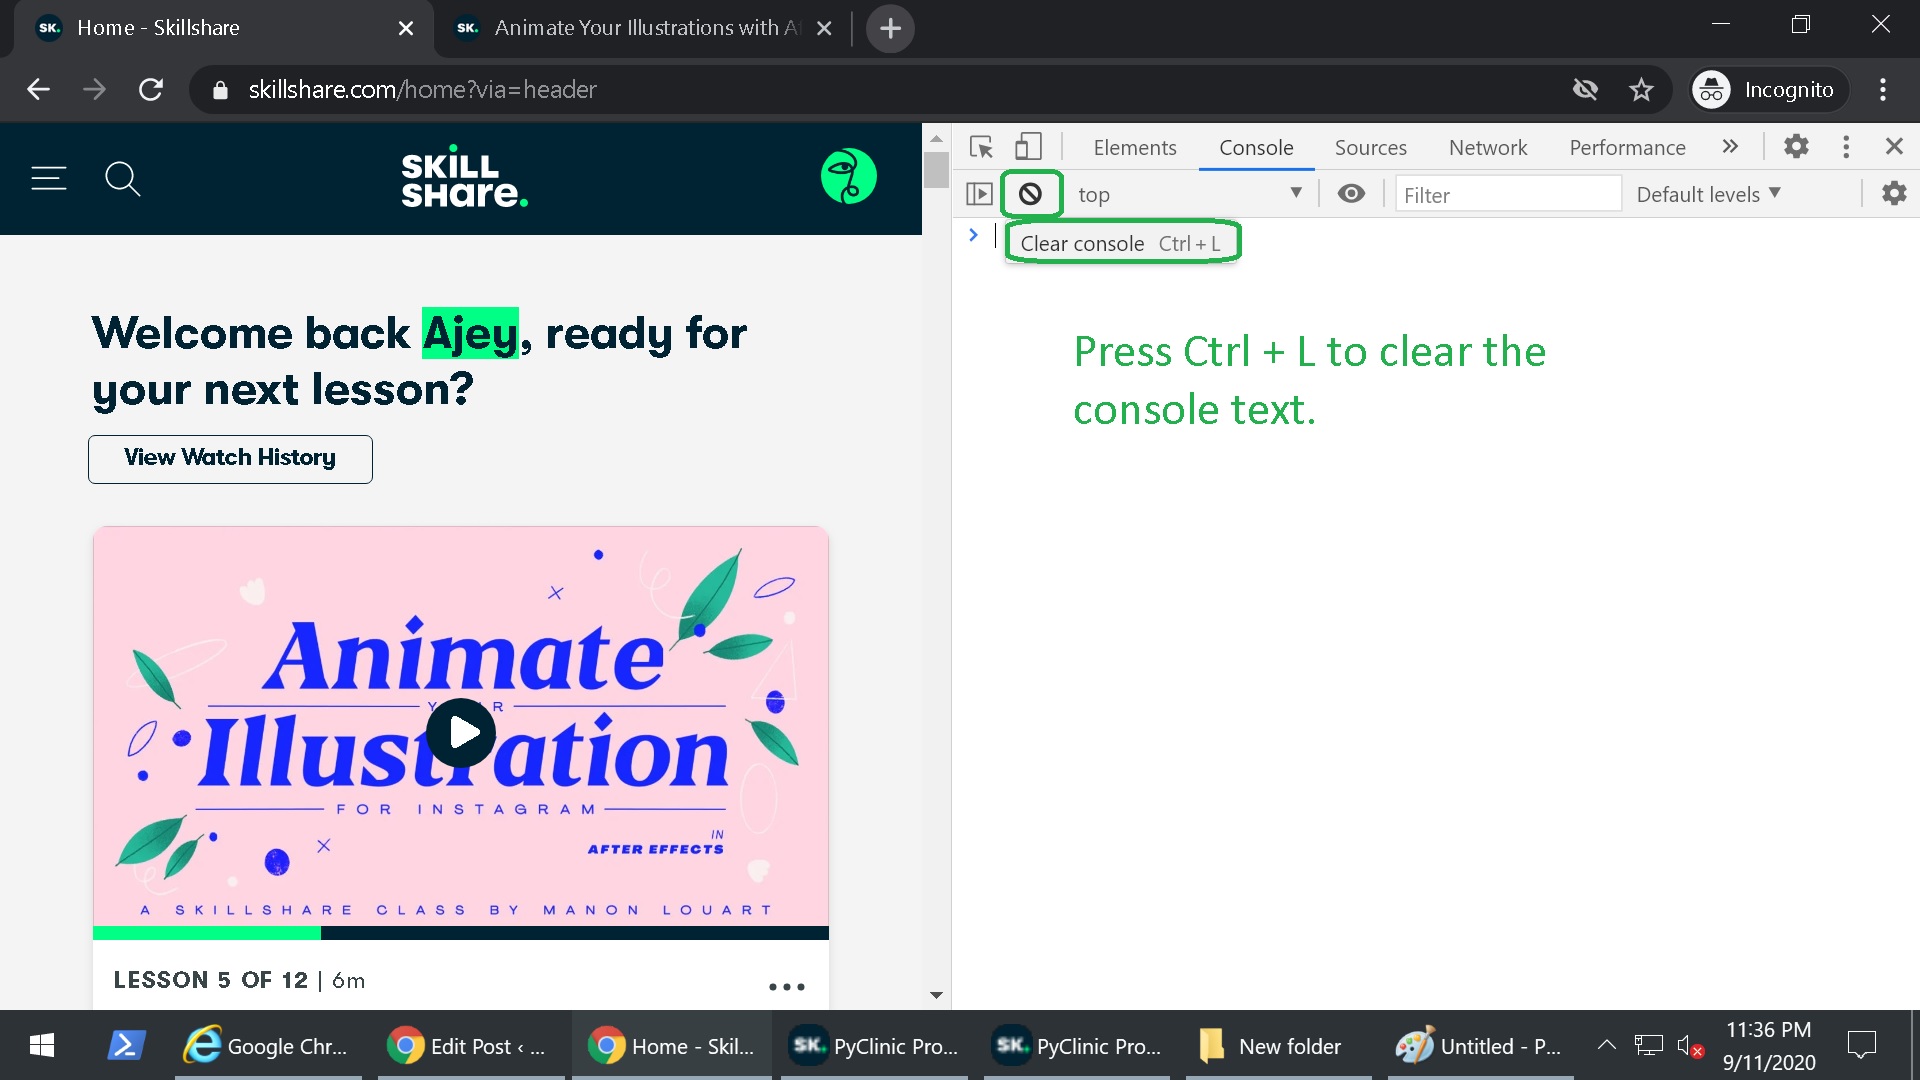Click the Animate Illustration course thumbnail

pyautogui.click(x=461, y=727)
